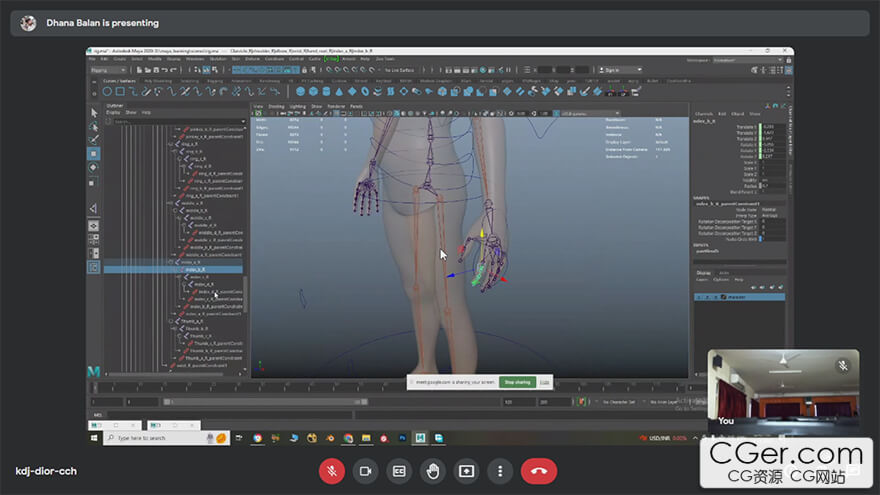Create a polygon cube from the shelf
Viewport: 880px width, 495px height.
pyautogui.click(x=313, y=91)
